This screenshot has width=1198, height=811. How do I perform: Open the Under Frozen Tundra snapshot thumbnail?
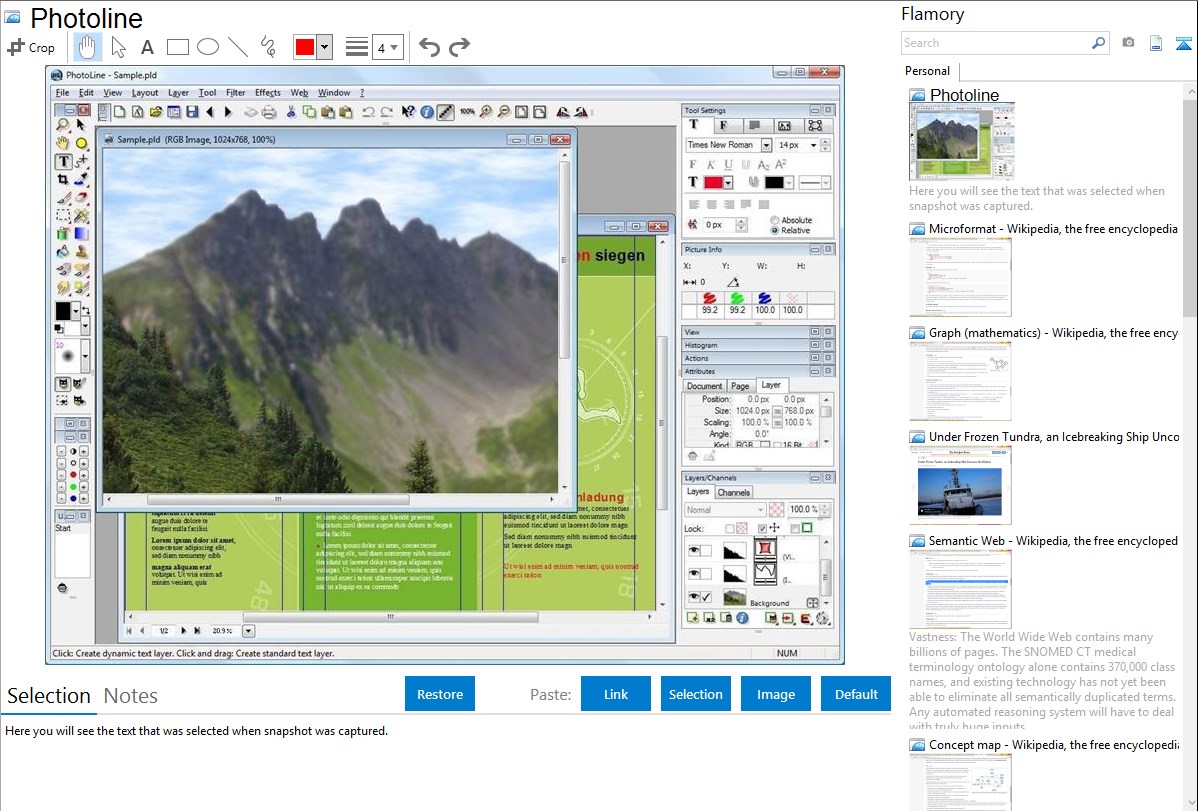pyautogui.click(x=960, y=485)
